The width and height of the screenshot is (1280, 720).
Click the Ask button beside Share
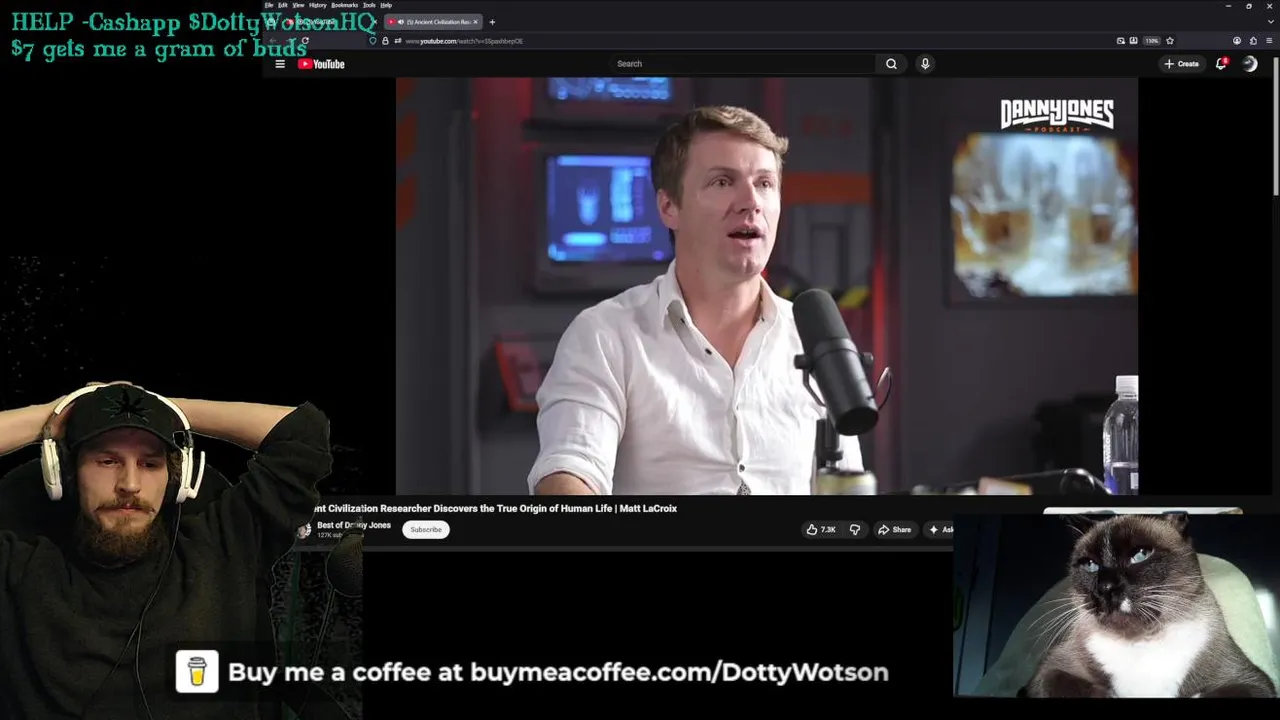[x=940, y=530]
